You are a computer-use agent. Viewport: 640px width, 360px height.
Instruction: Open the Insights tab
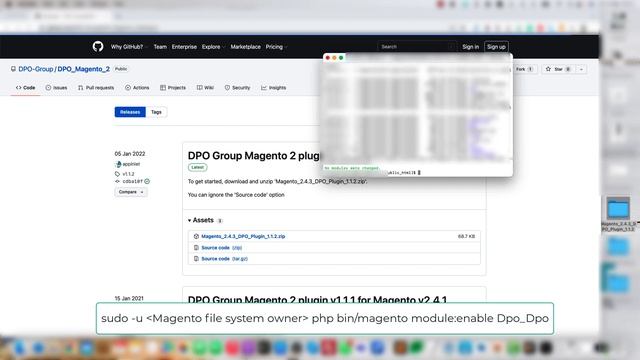point(273,88)
